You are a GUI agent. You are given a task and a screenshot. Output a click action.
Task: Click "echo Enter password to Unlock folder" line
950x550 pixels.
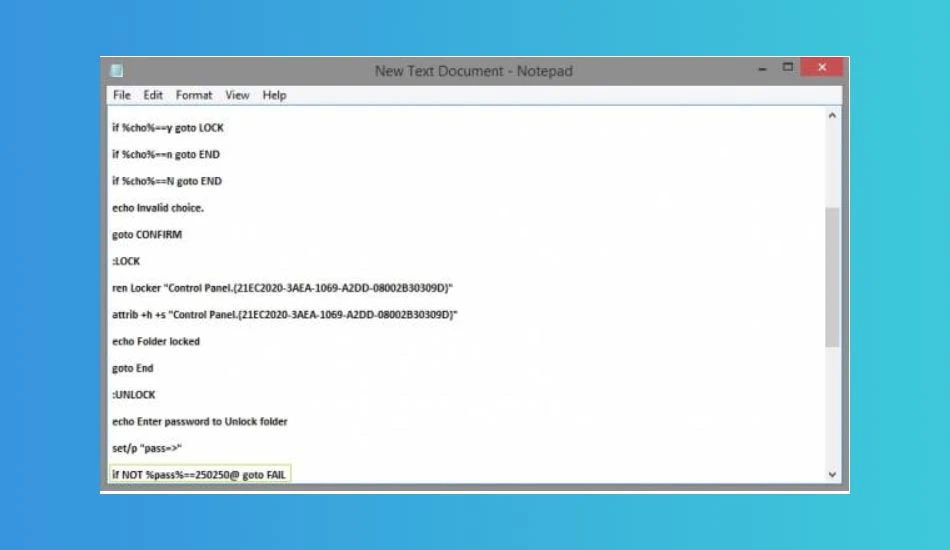(x=200, y=421)
